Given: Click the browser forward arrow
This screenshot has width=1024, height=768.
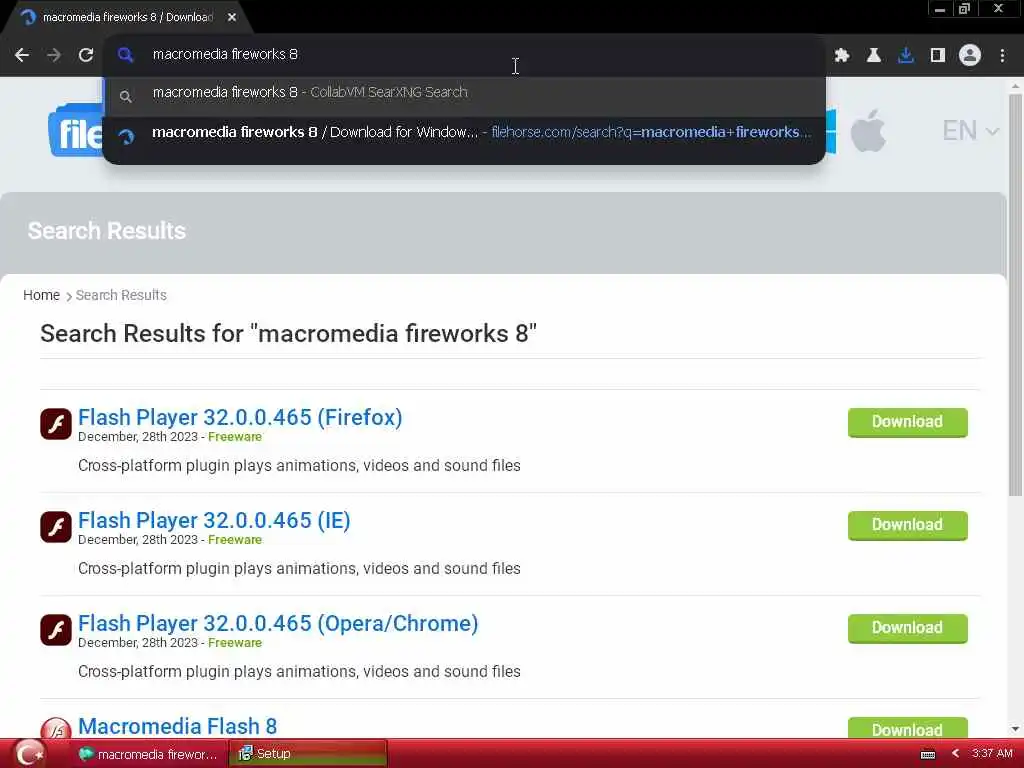Looking at the screenshot, I should (54, 55).
